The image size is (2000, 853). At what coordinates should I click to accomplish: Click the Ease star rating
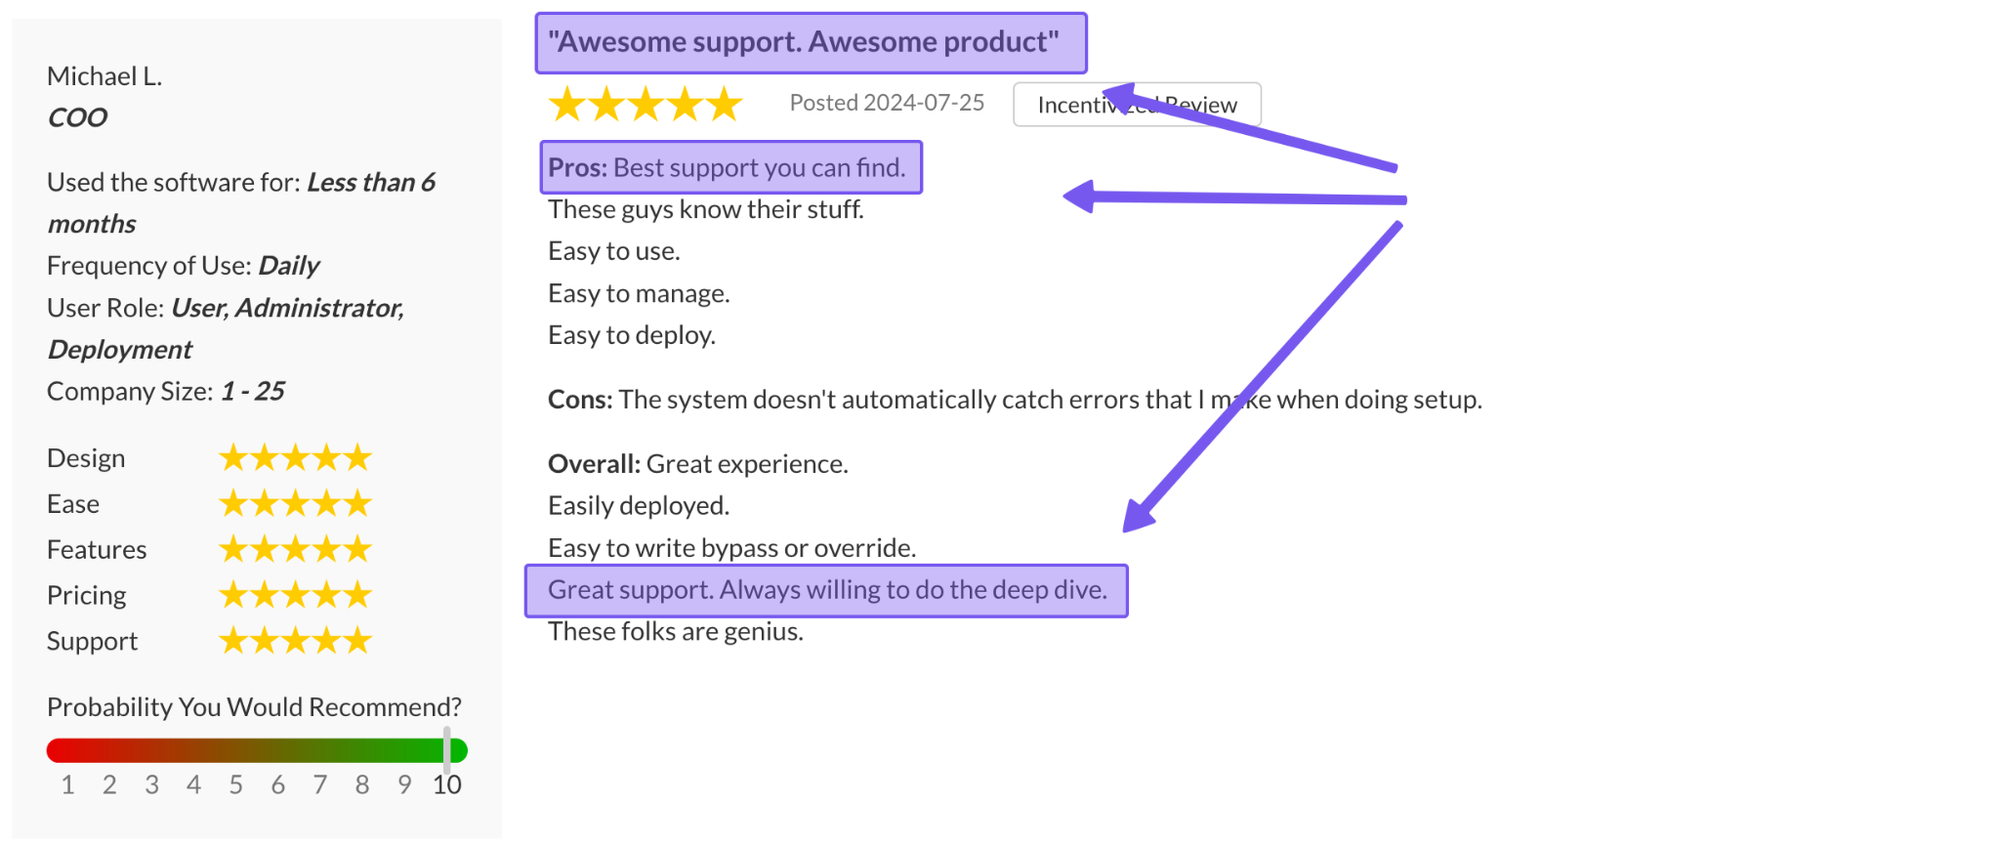point(295,504)
